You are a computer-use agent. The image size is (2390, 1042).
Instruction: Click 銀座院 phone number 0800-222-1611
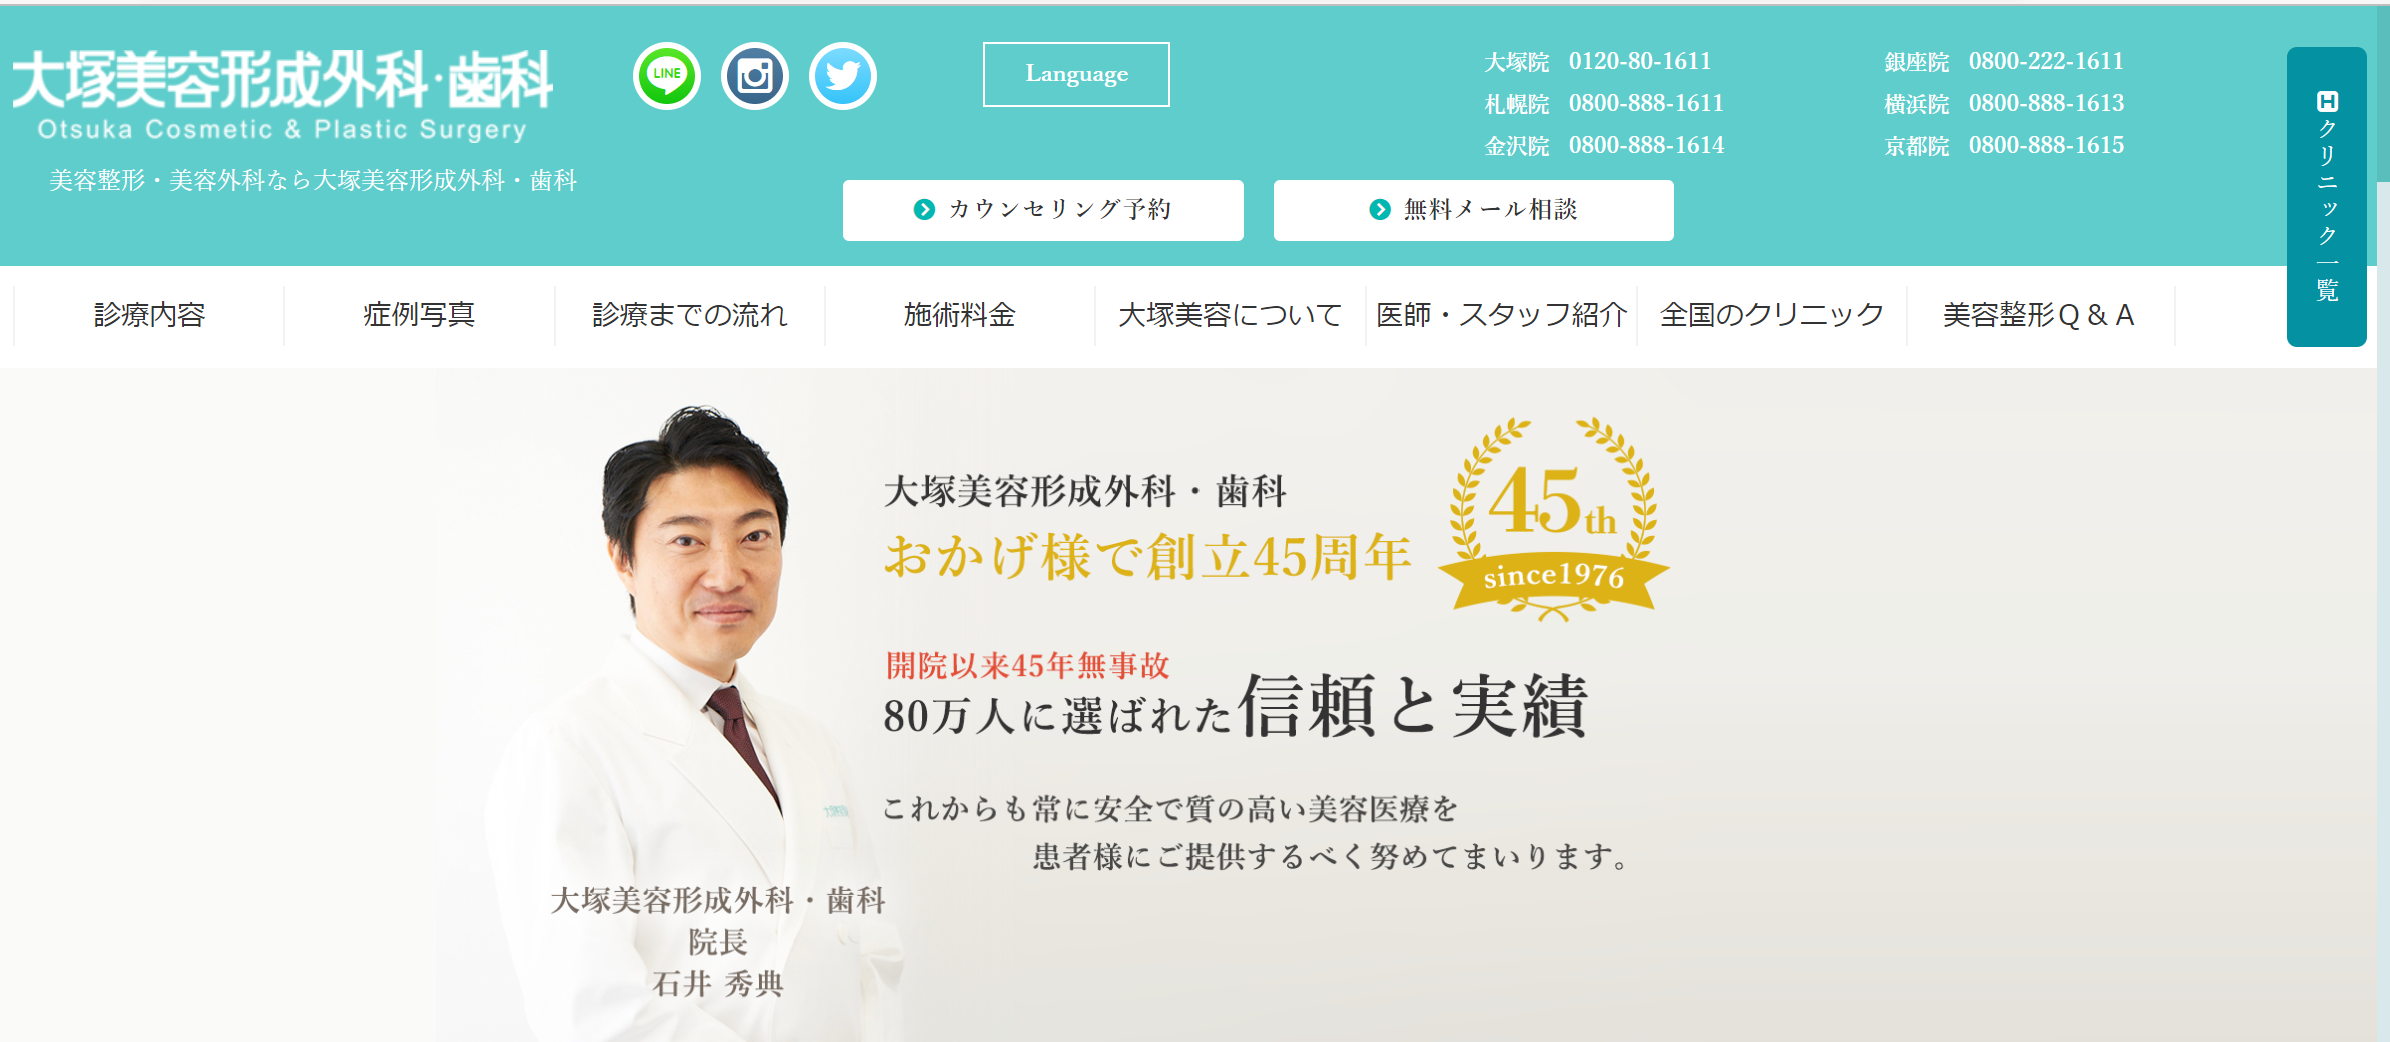[x=2046, y=61]
